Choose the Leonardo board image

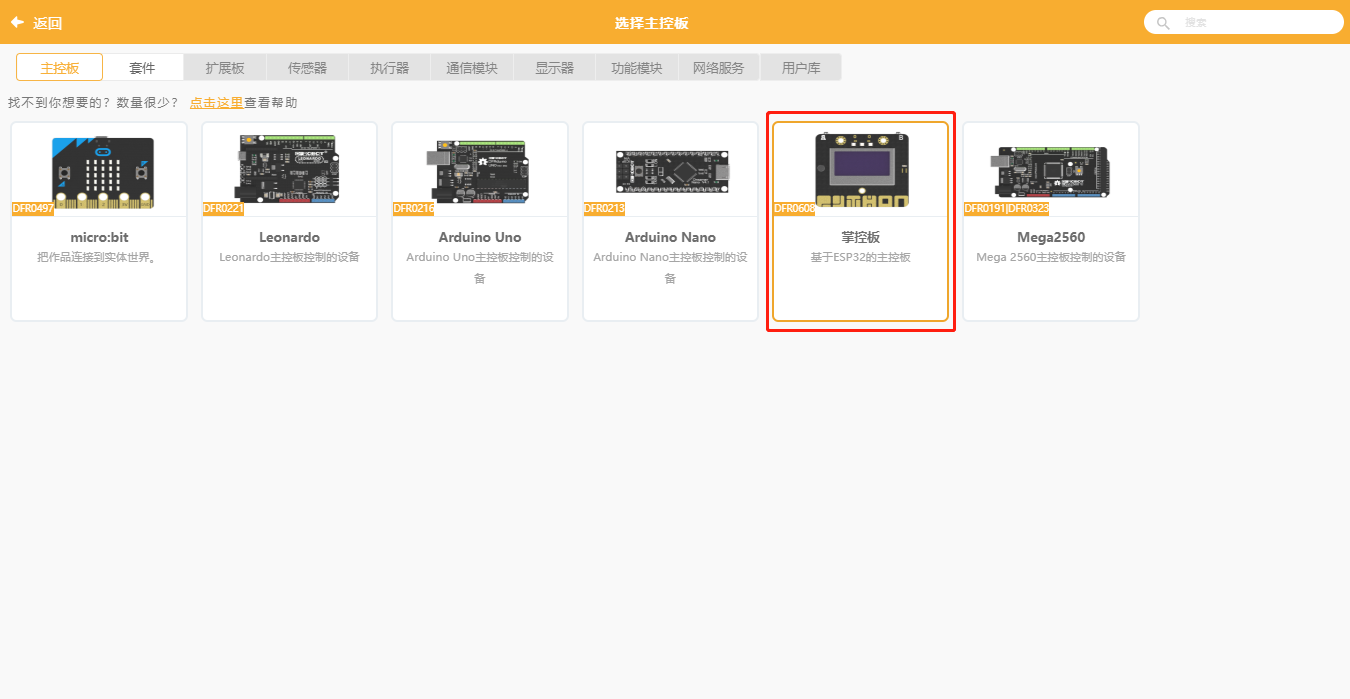click(x=289, y=170)
